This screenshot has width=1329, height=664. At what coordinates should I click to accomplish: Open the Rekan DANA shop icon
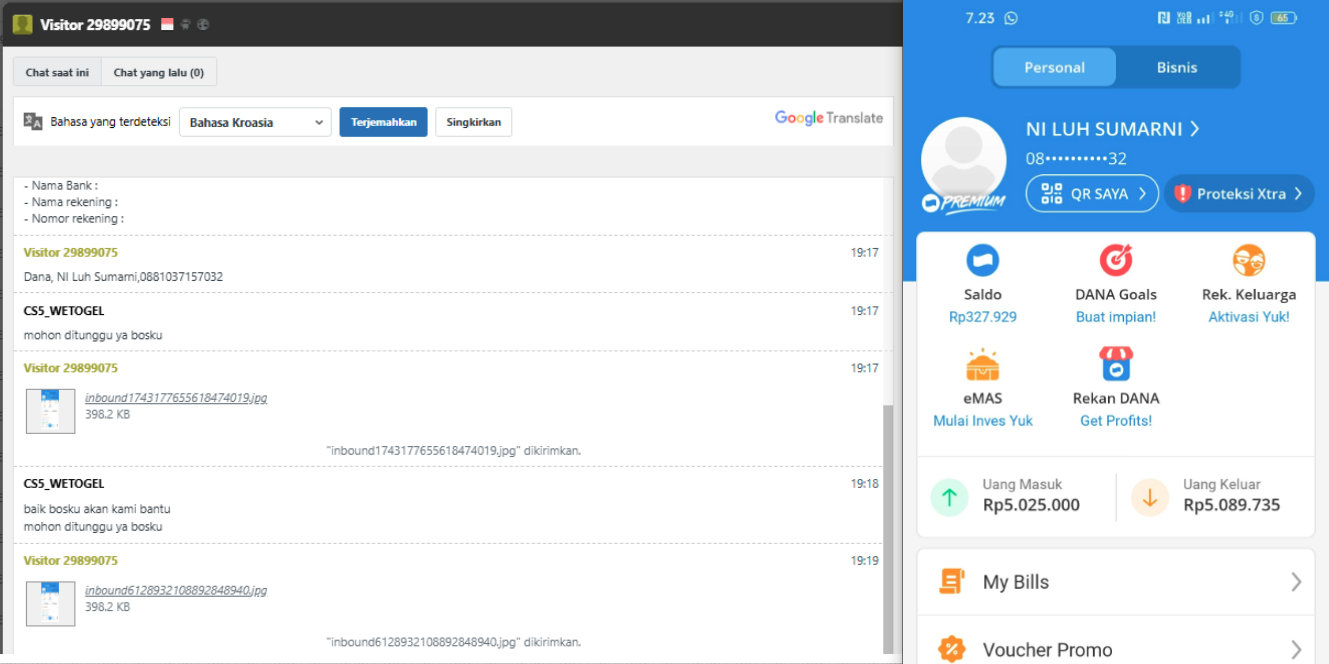(x=1116, y=365)
